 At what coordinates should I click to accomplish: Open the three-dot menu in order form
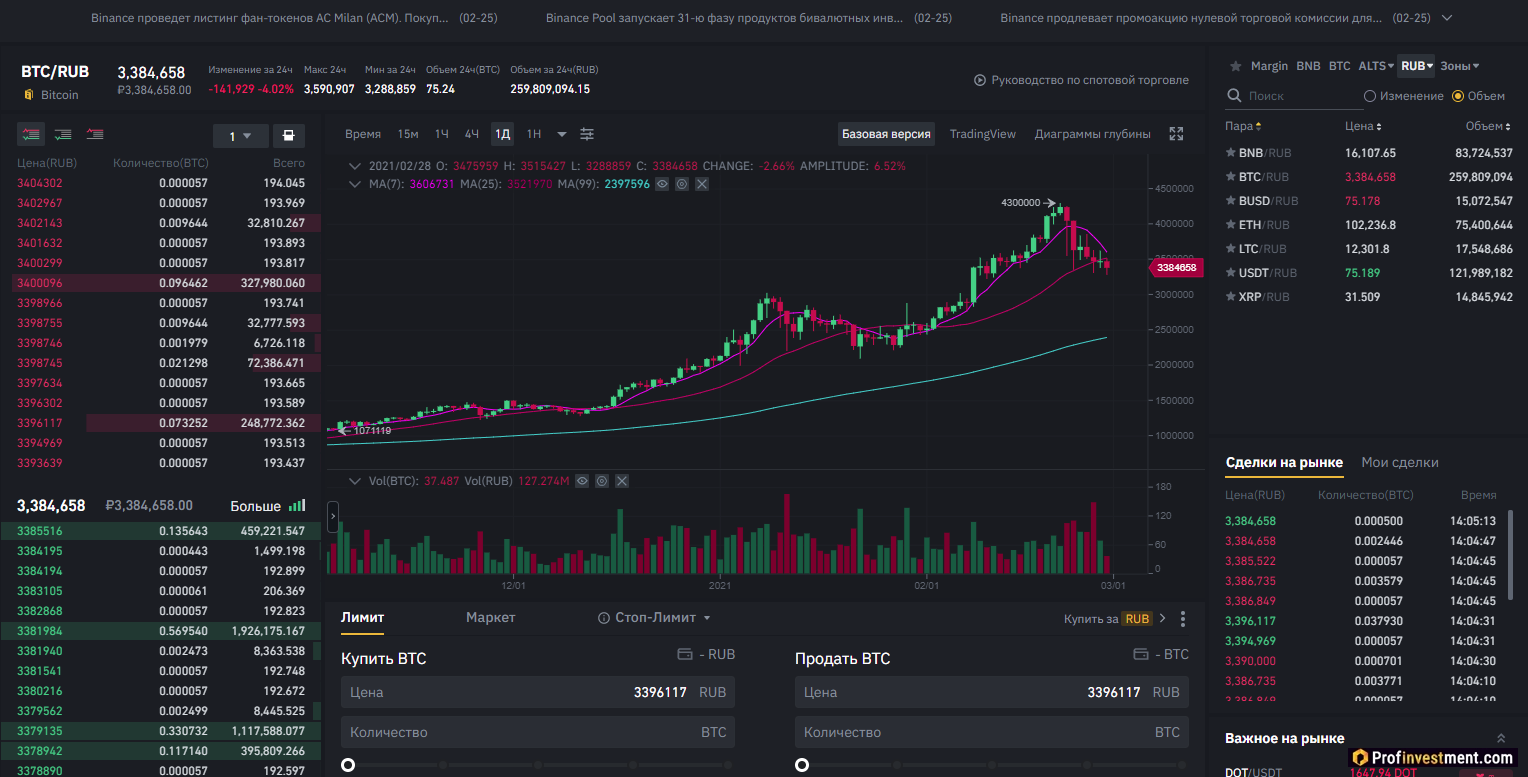(x=1183, y=619)
